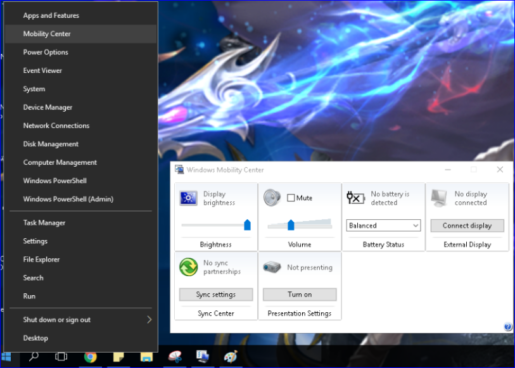
Task: Open Task View on the taskbar
Action: [61, 357]
